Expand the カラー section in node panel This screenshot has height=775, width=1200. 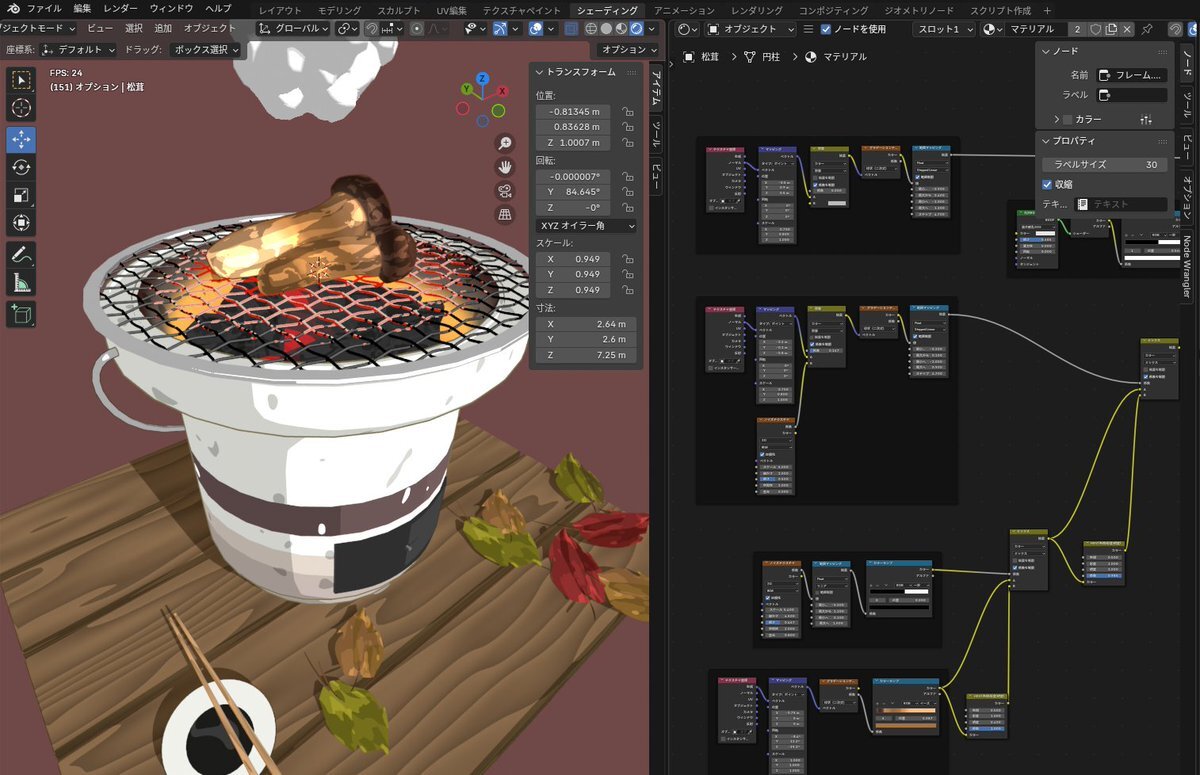[x=1056, y=119]
